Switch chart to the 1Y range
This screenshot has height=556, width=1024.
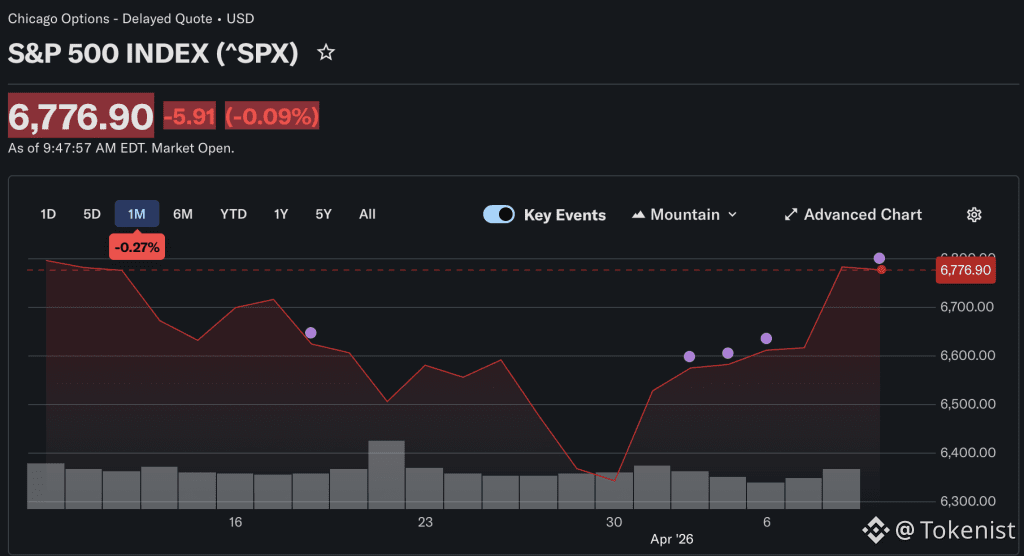[281, 214]
